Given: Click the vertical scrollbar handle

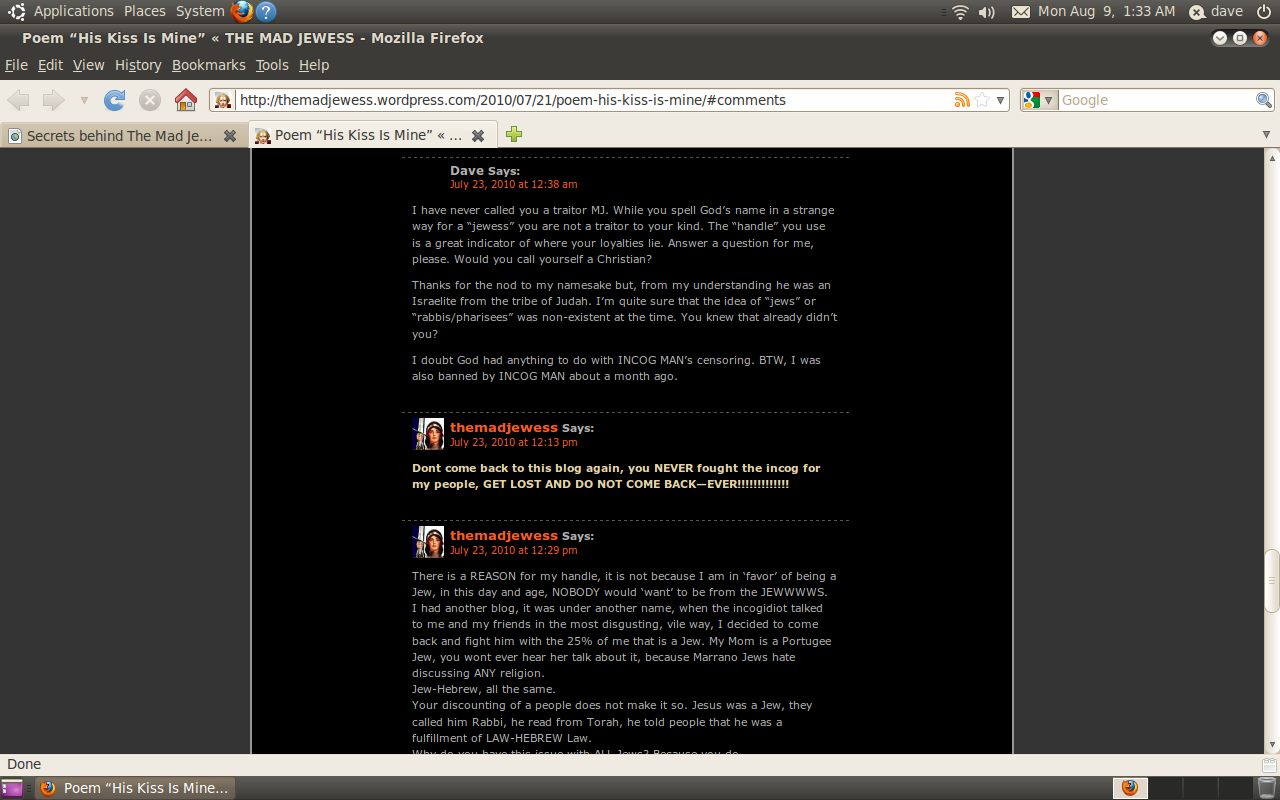Looking at the screenshot, I should click(x=1272, y=578).
